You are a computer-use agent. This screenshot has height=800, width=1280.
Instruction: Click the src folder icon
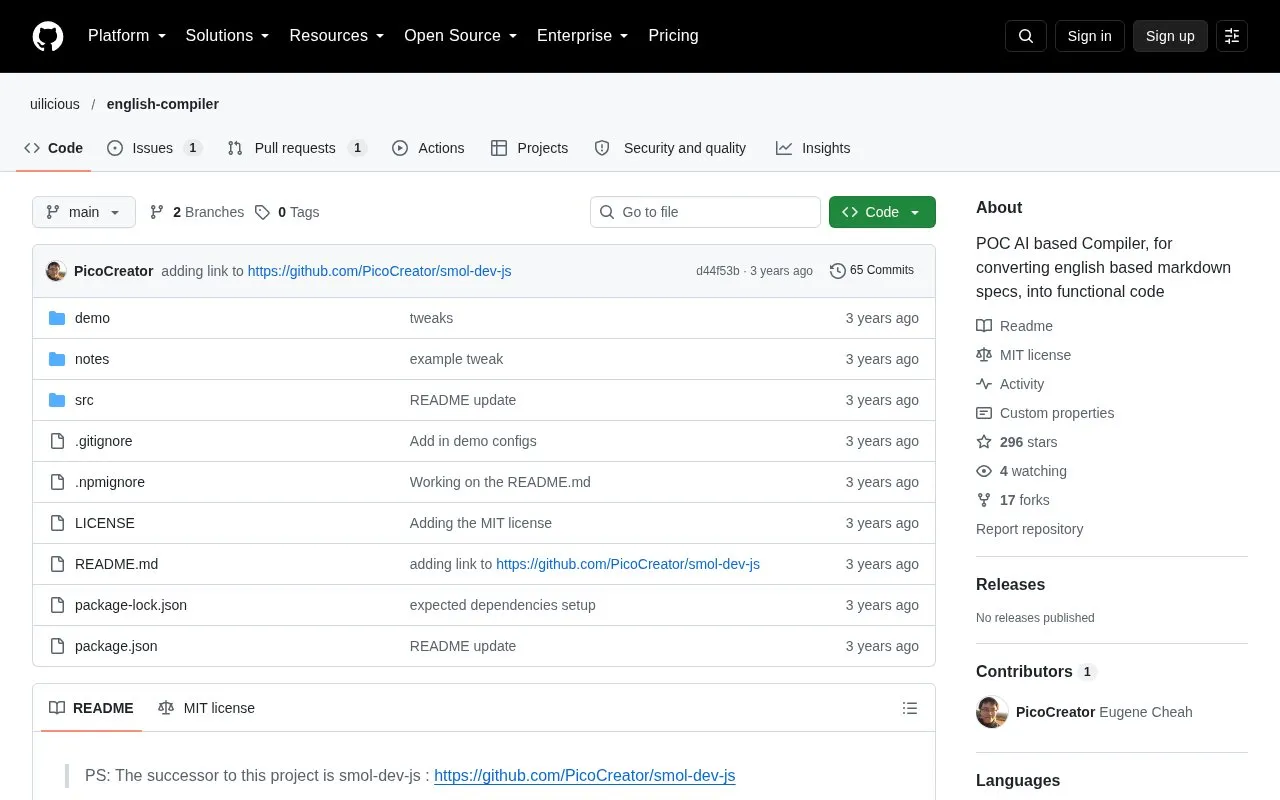(x=57, y=400)
